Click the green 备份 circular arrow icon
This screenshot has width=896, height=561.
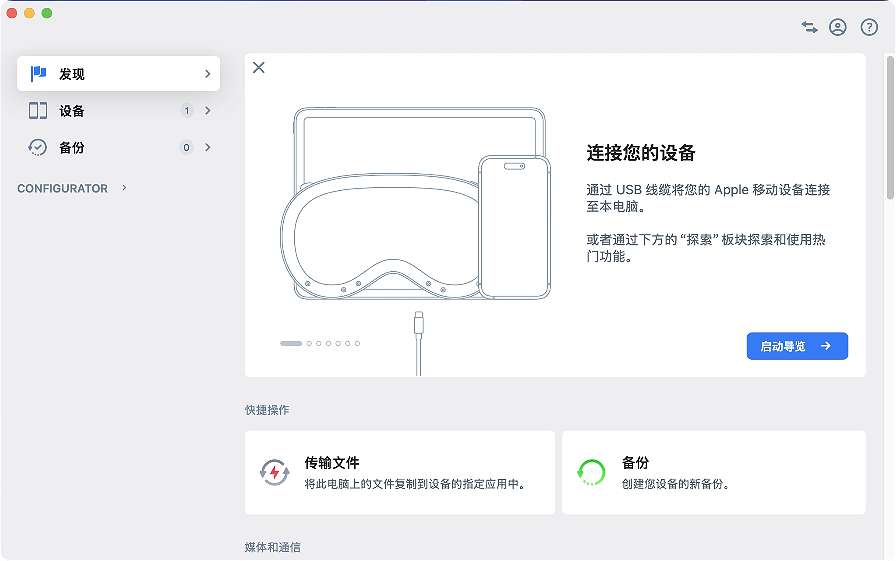[591, 472]
